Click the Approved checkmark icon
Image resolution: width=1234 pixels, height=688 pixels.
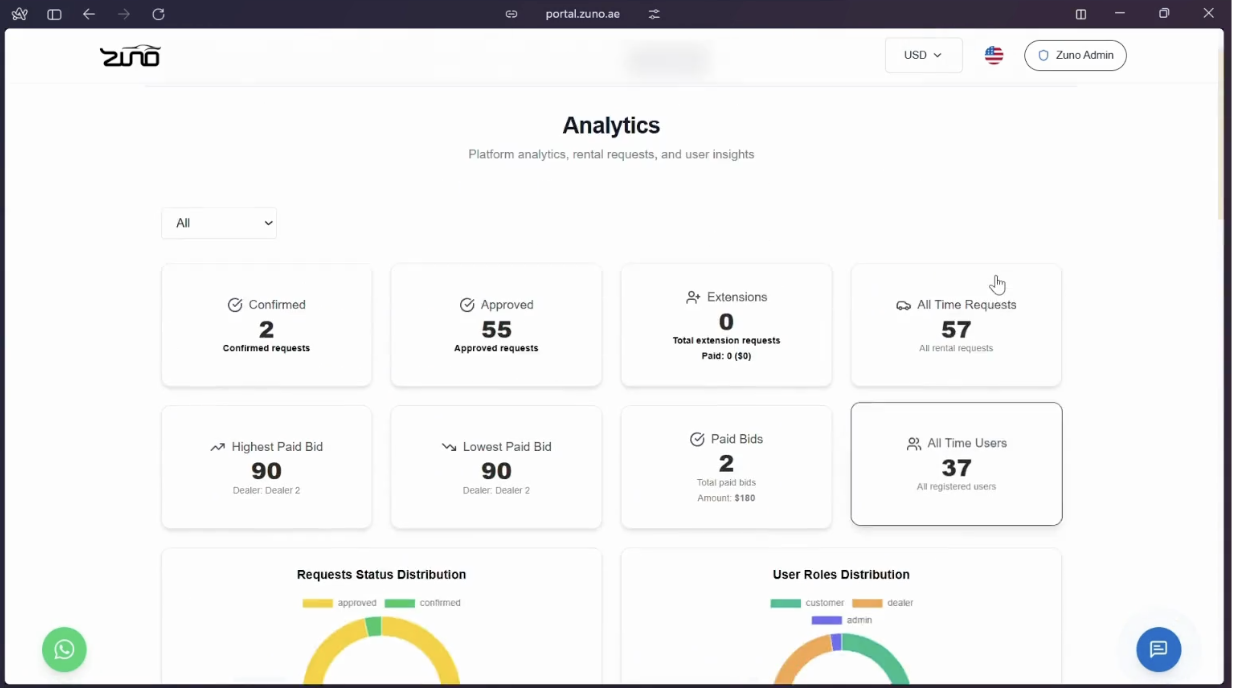point(467,305)
